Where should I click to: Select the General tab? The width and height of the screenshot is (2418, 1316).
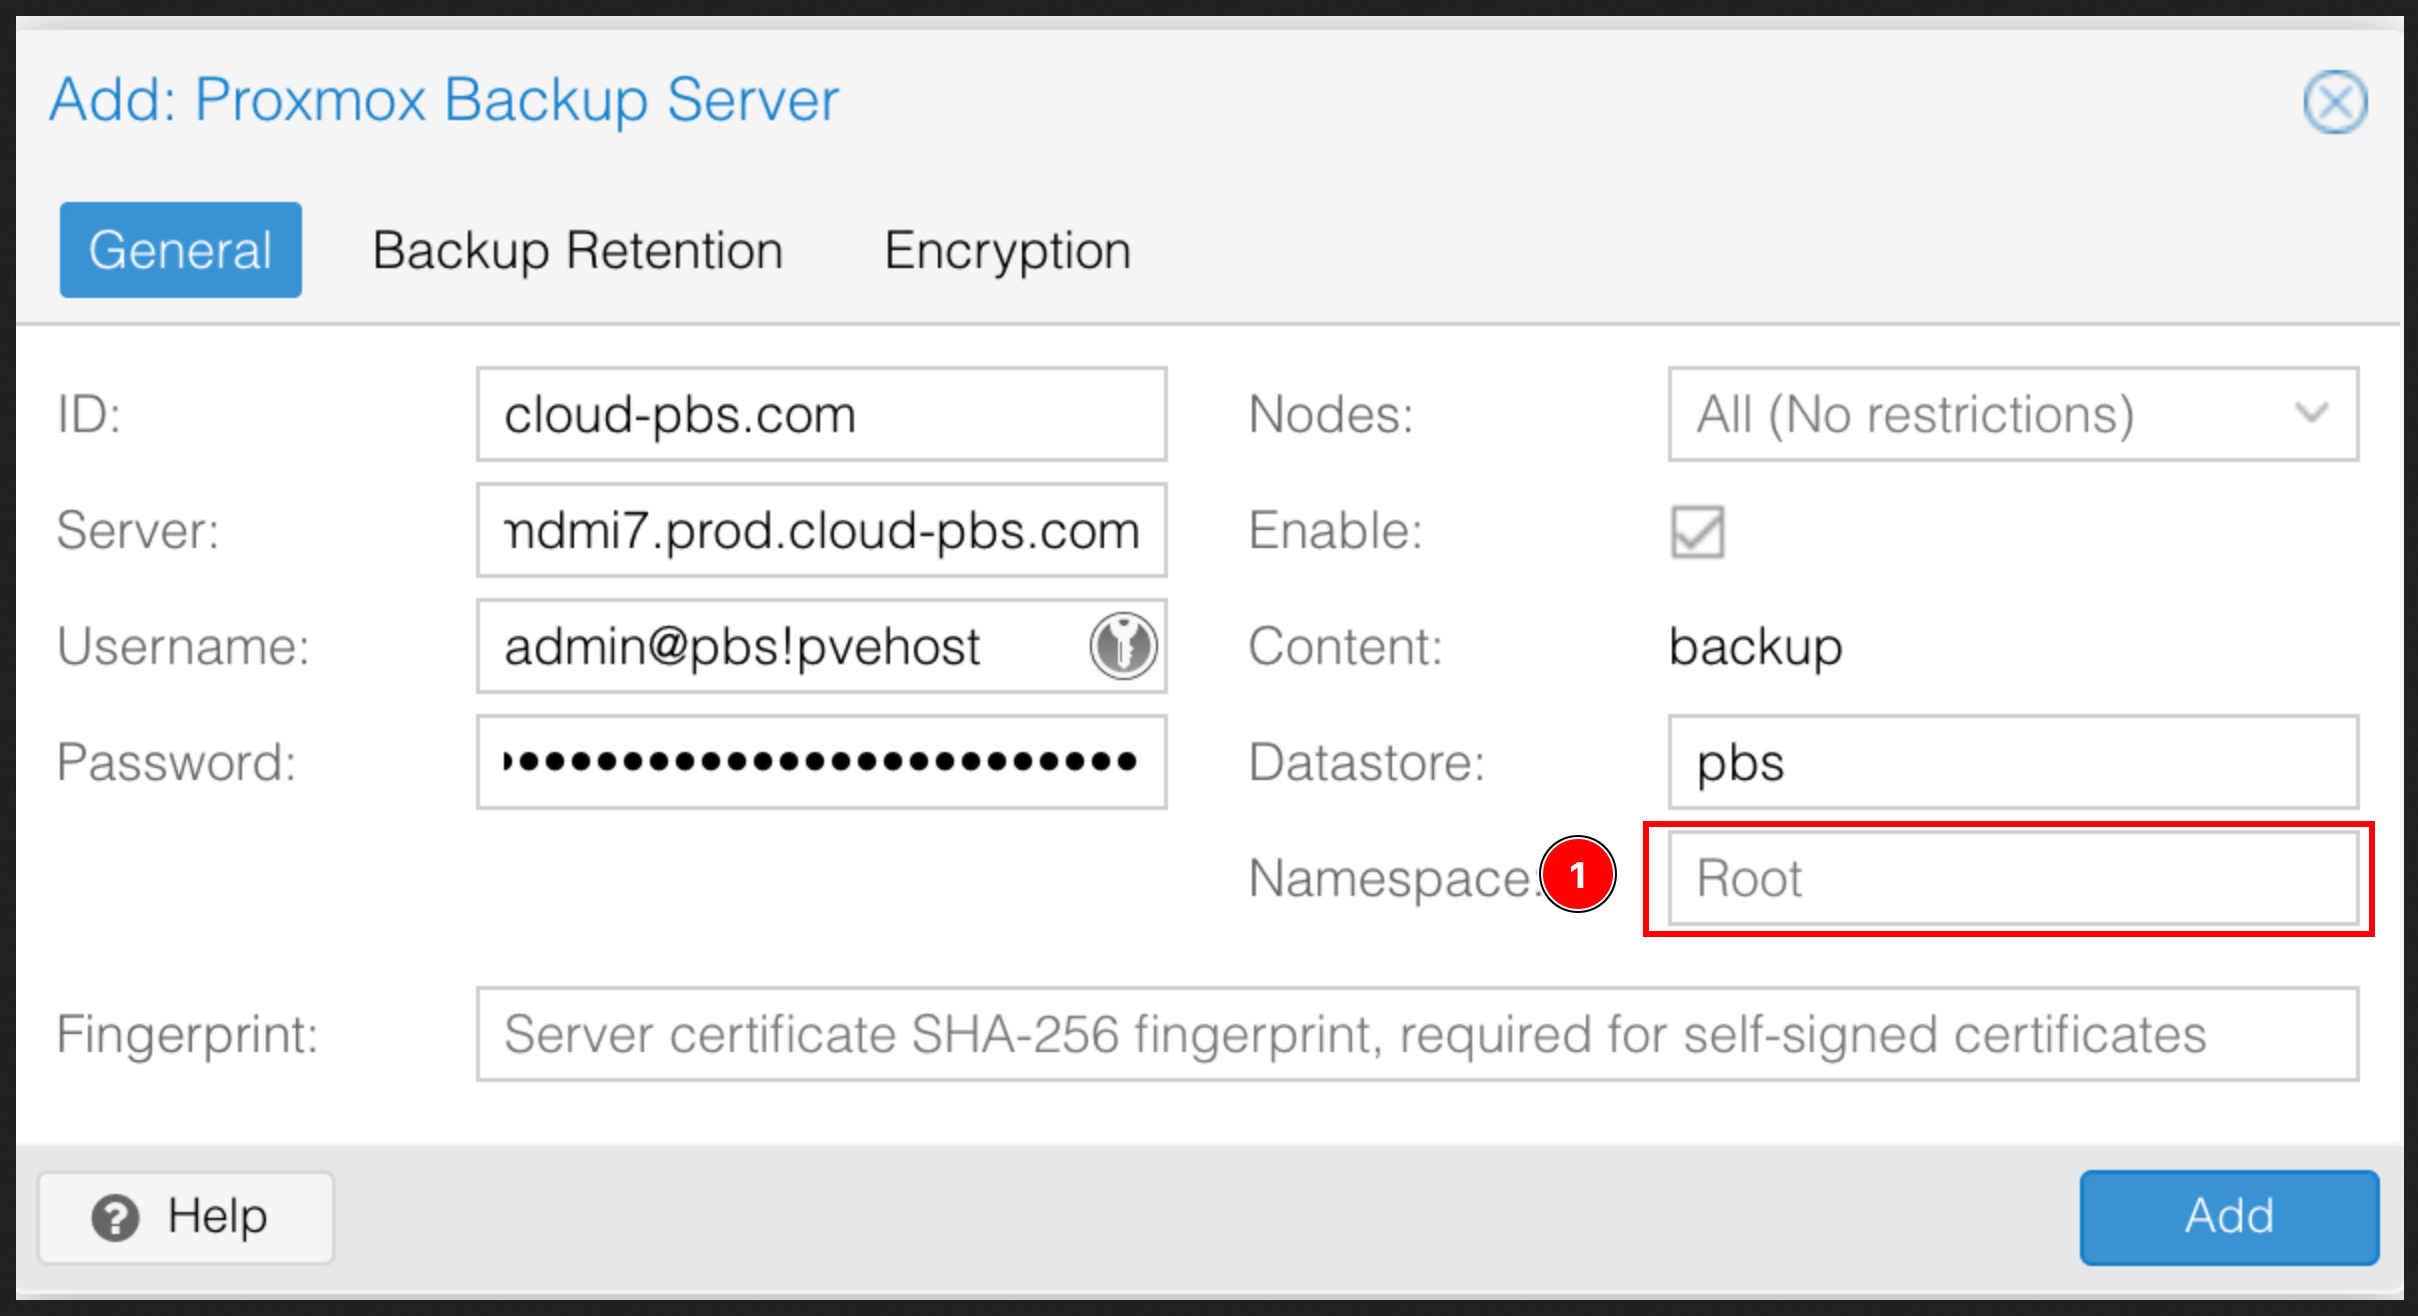[181, 250]
